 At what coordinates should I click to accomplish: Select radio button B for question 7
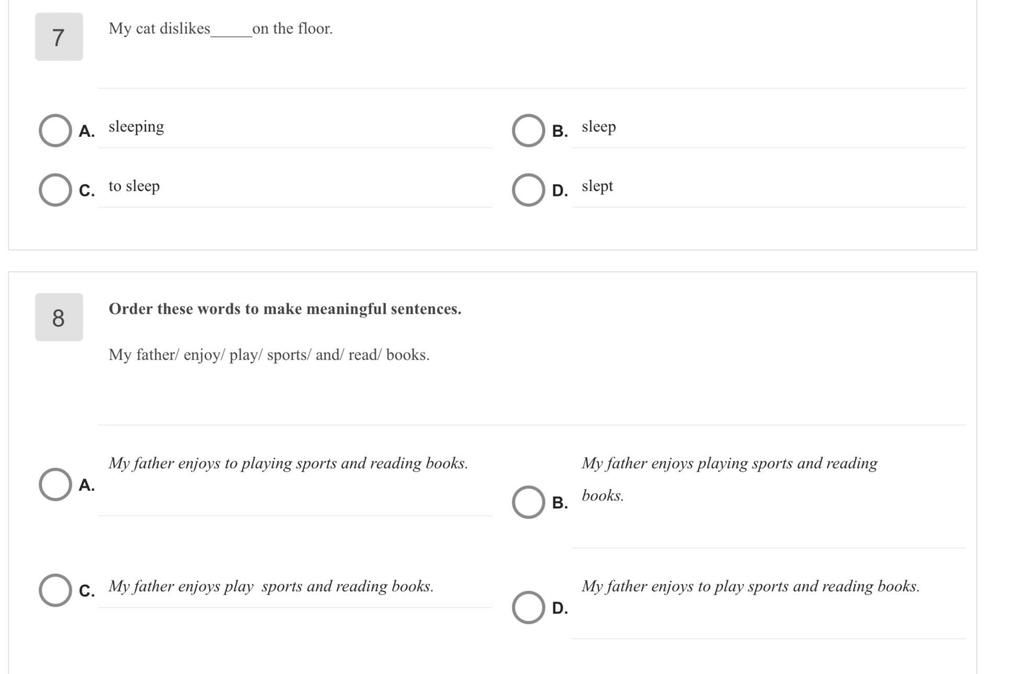click(528, 131)
